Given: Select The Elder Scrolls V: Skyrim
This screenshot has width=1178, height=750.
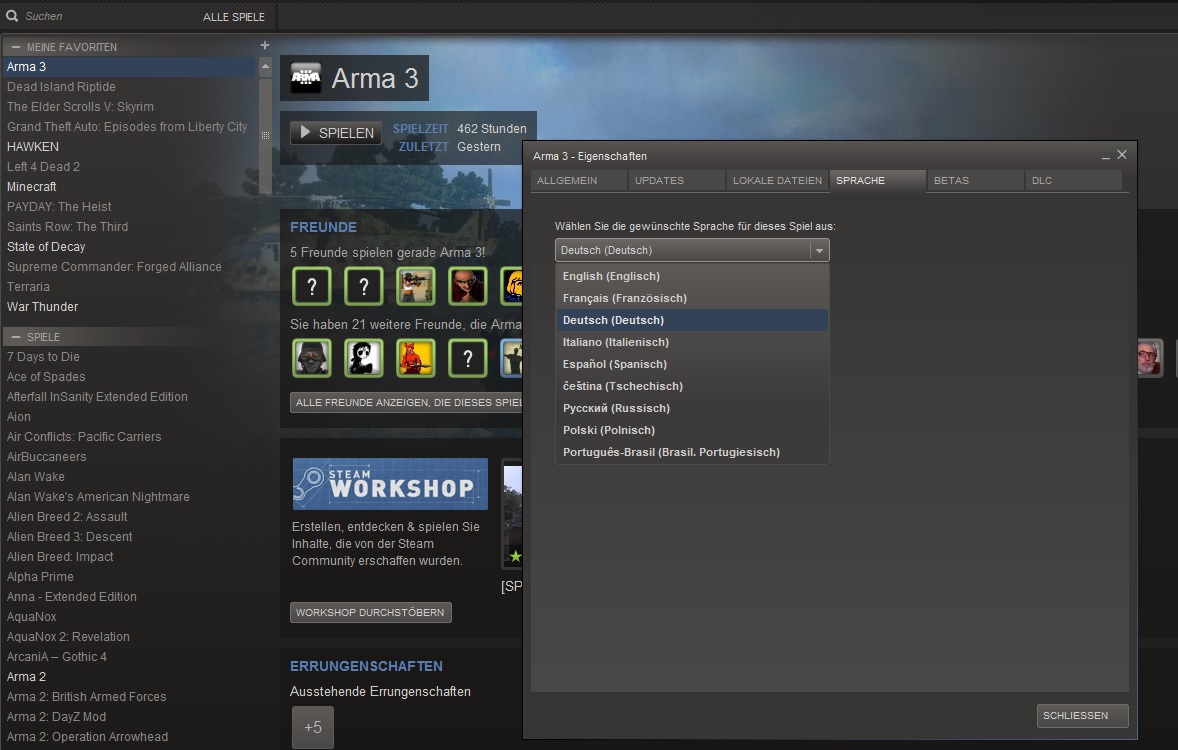Looking at the screenshot, I should pos(129,107).
